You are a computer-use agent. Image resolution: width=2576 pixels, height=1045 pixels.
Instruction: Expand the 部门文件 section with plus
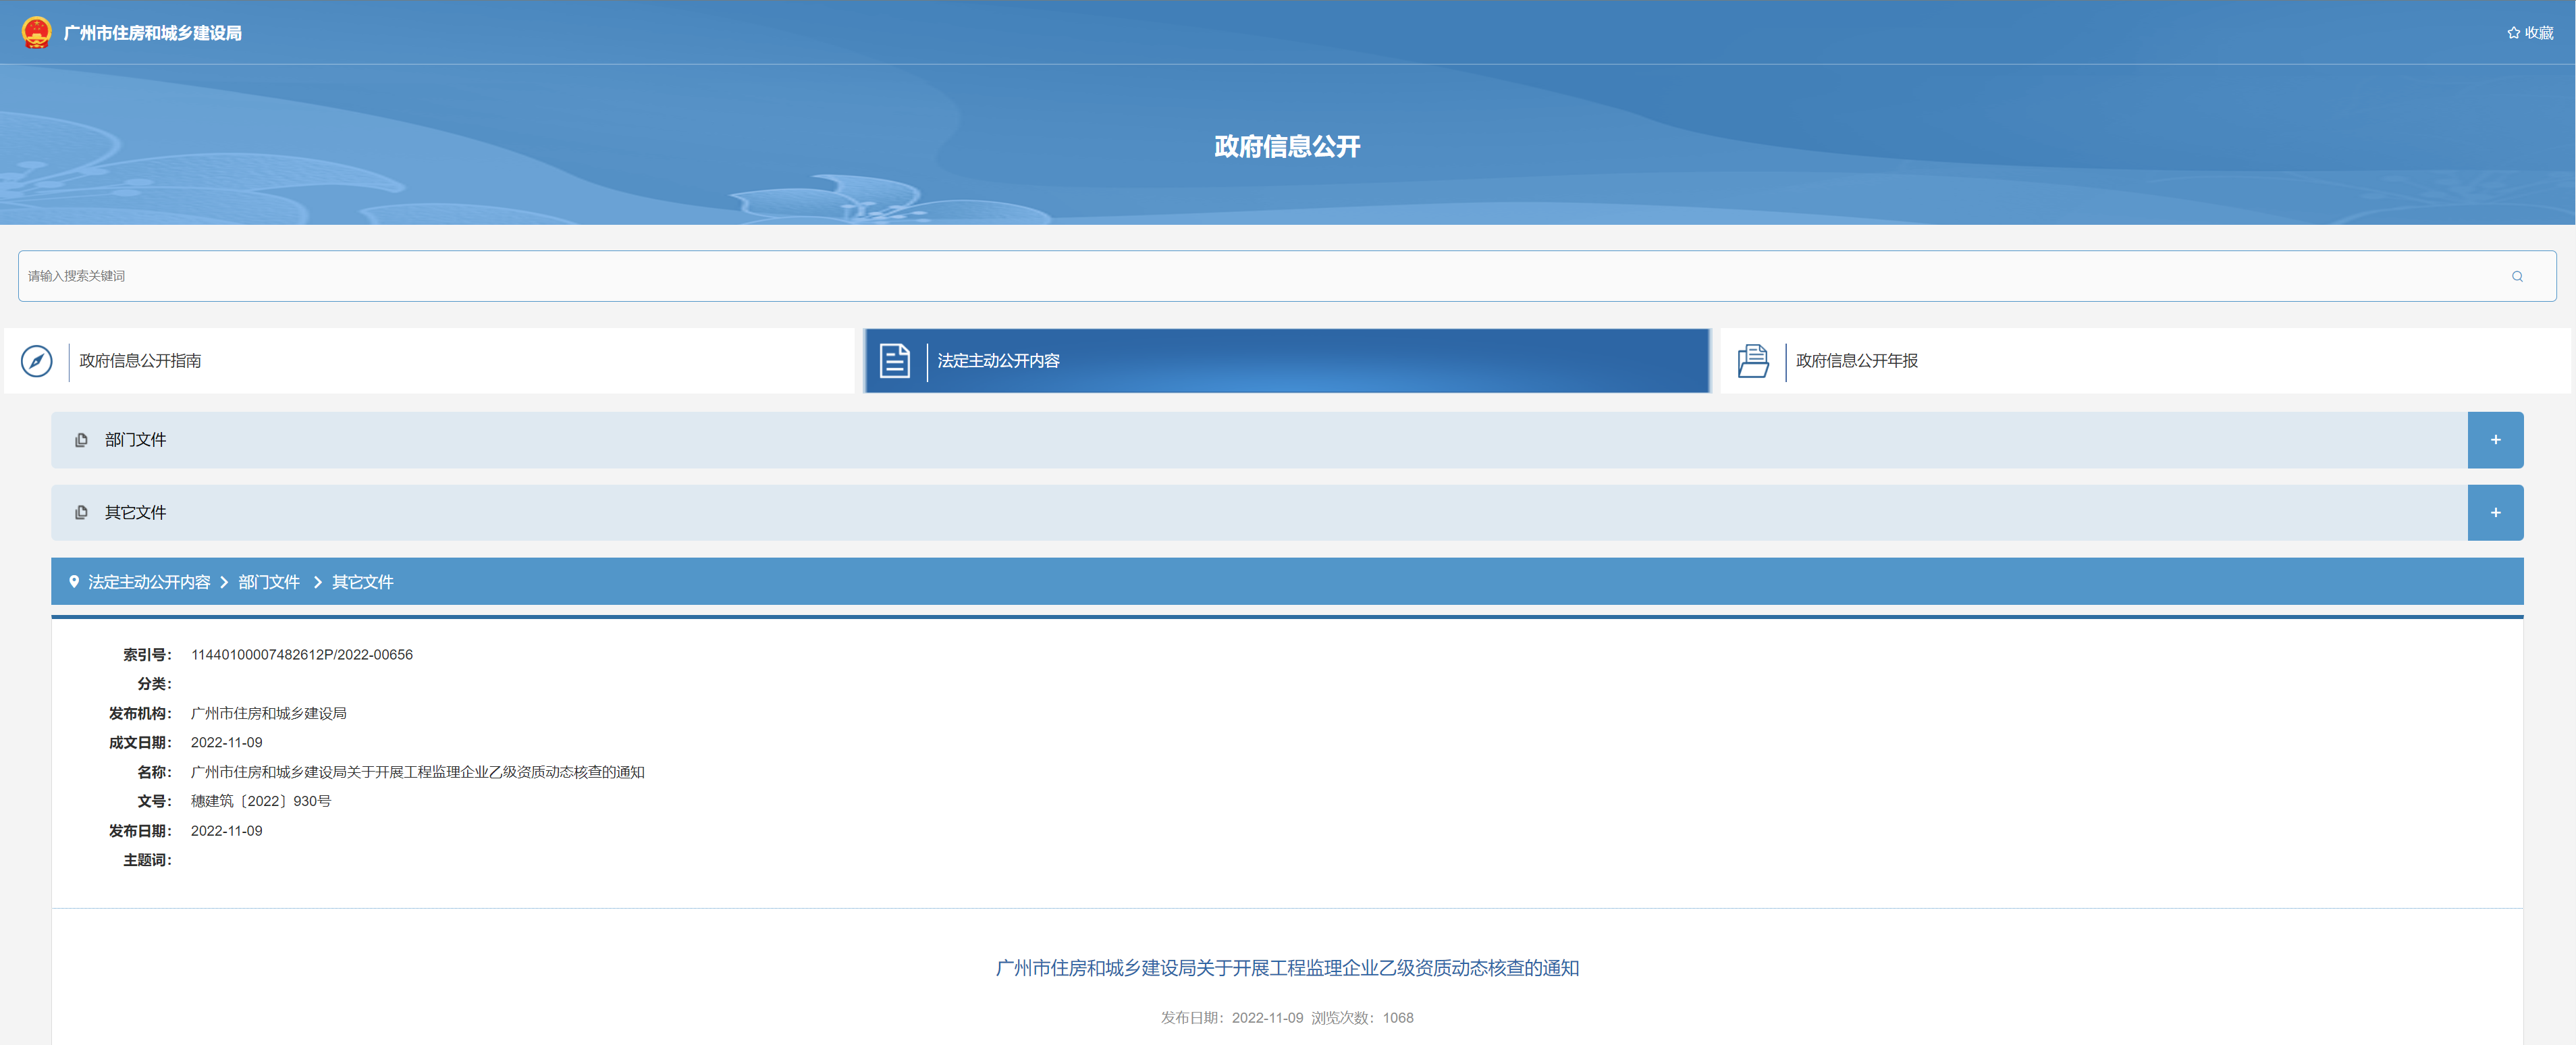click(x=2494, y=440)
